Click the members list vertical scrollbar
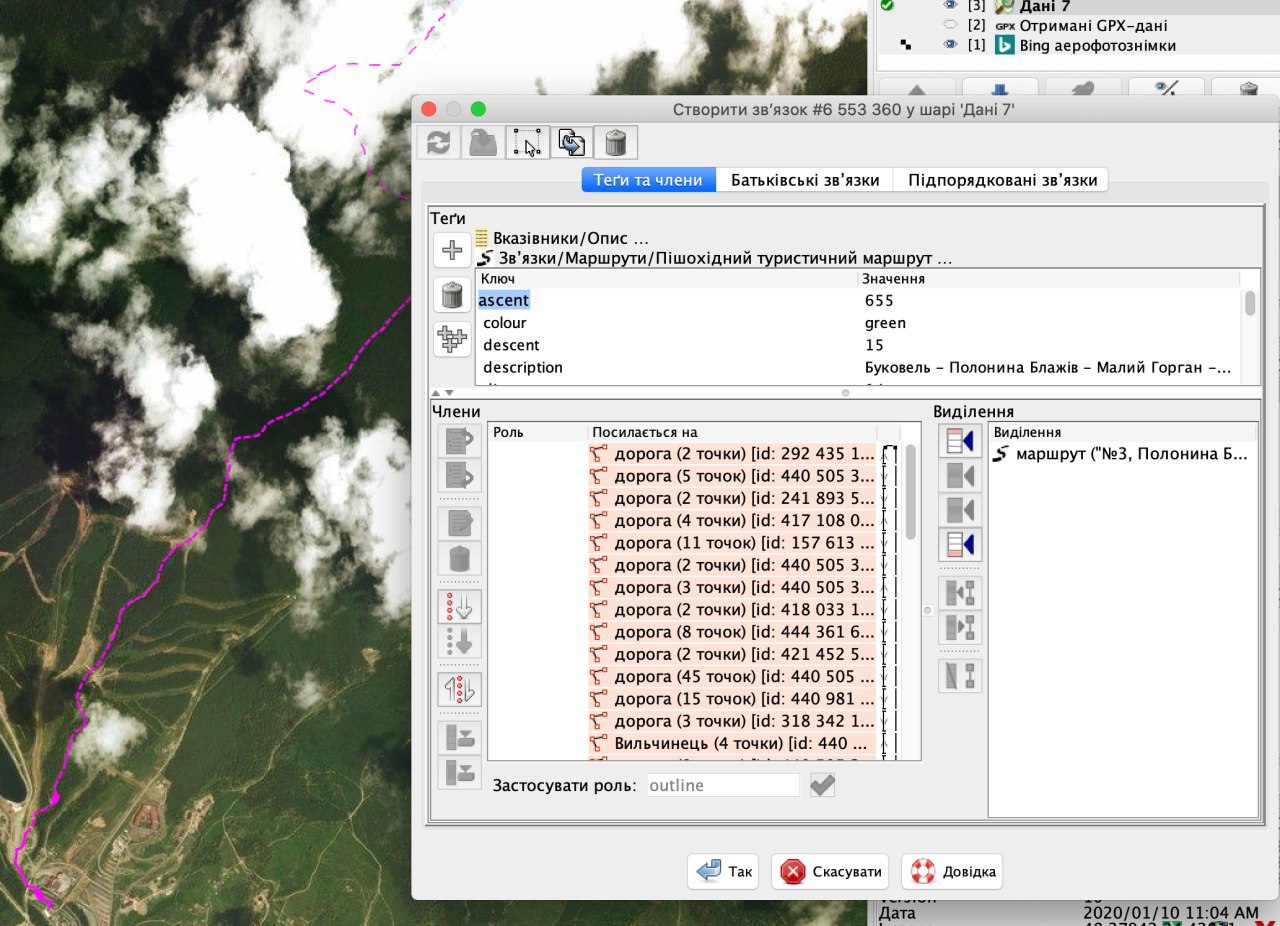1280x926 pixels. tap(911, 492)
